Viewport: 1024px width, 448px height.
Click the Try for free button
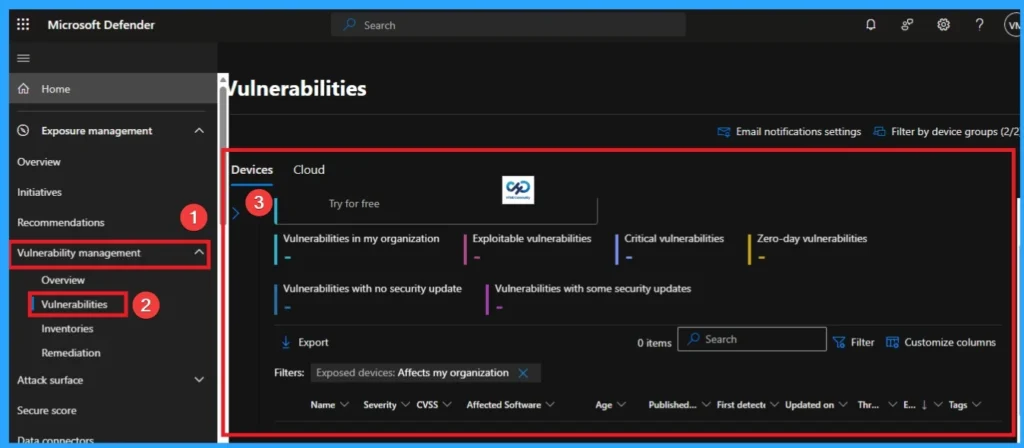[x=354, y=204]
